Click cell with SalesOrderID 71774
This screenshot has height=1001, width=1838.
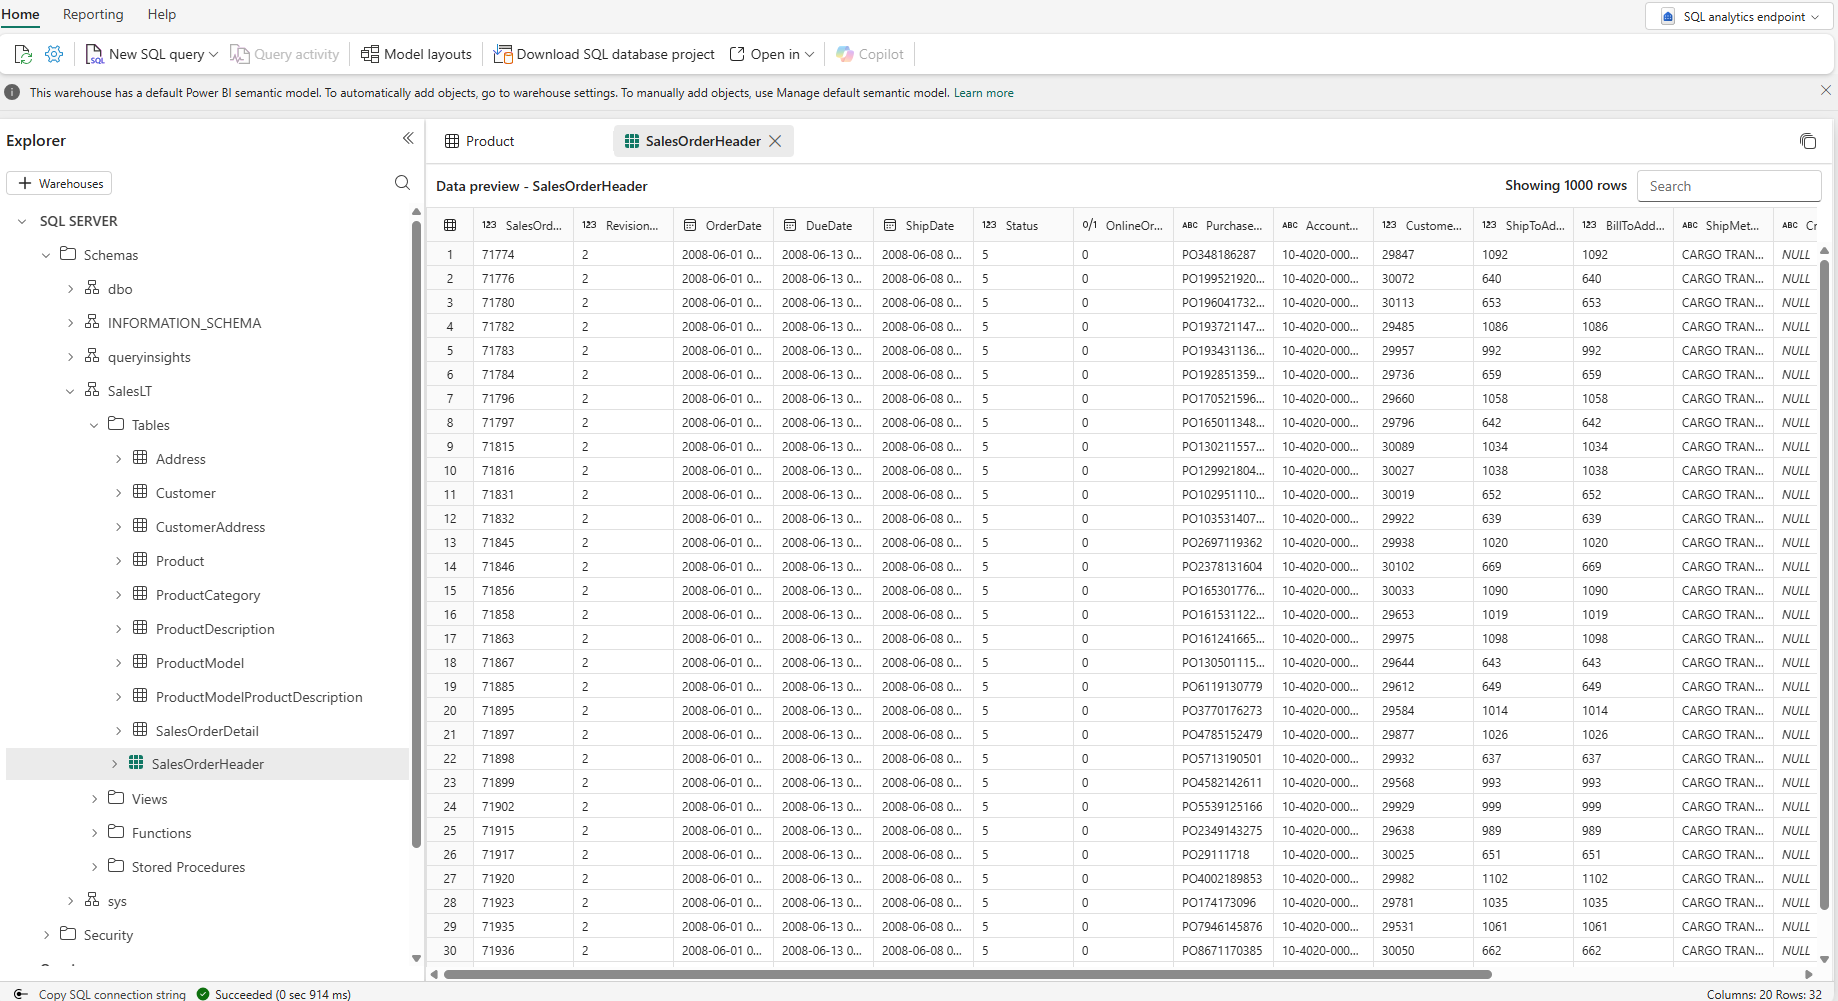(x=523, y=255)
